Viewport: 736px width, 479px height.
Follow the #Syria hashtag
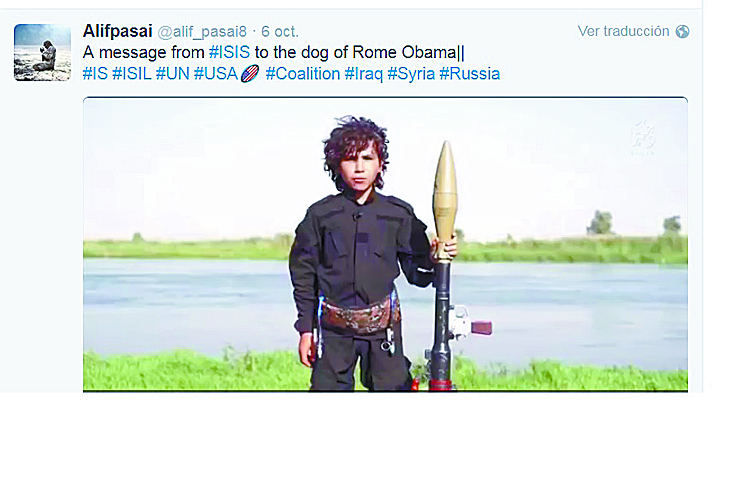coord(411,74)
